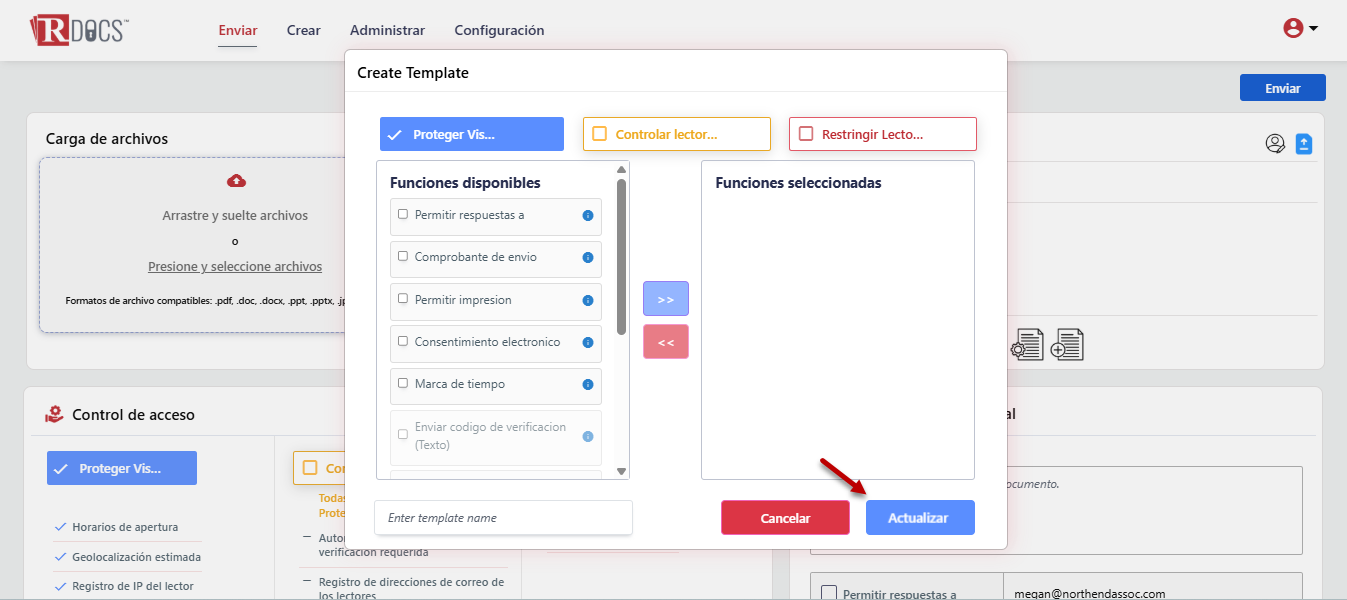The height and width of the screenshot is (600, 1347).
Task: Click the RDocs logo
Action: pyautogui.click(x=79, y=30)
